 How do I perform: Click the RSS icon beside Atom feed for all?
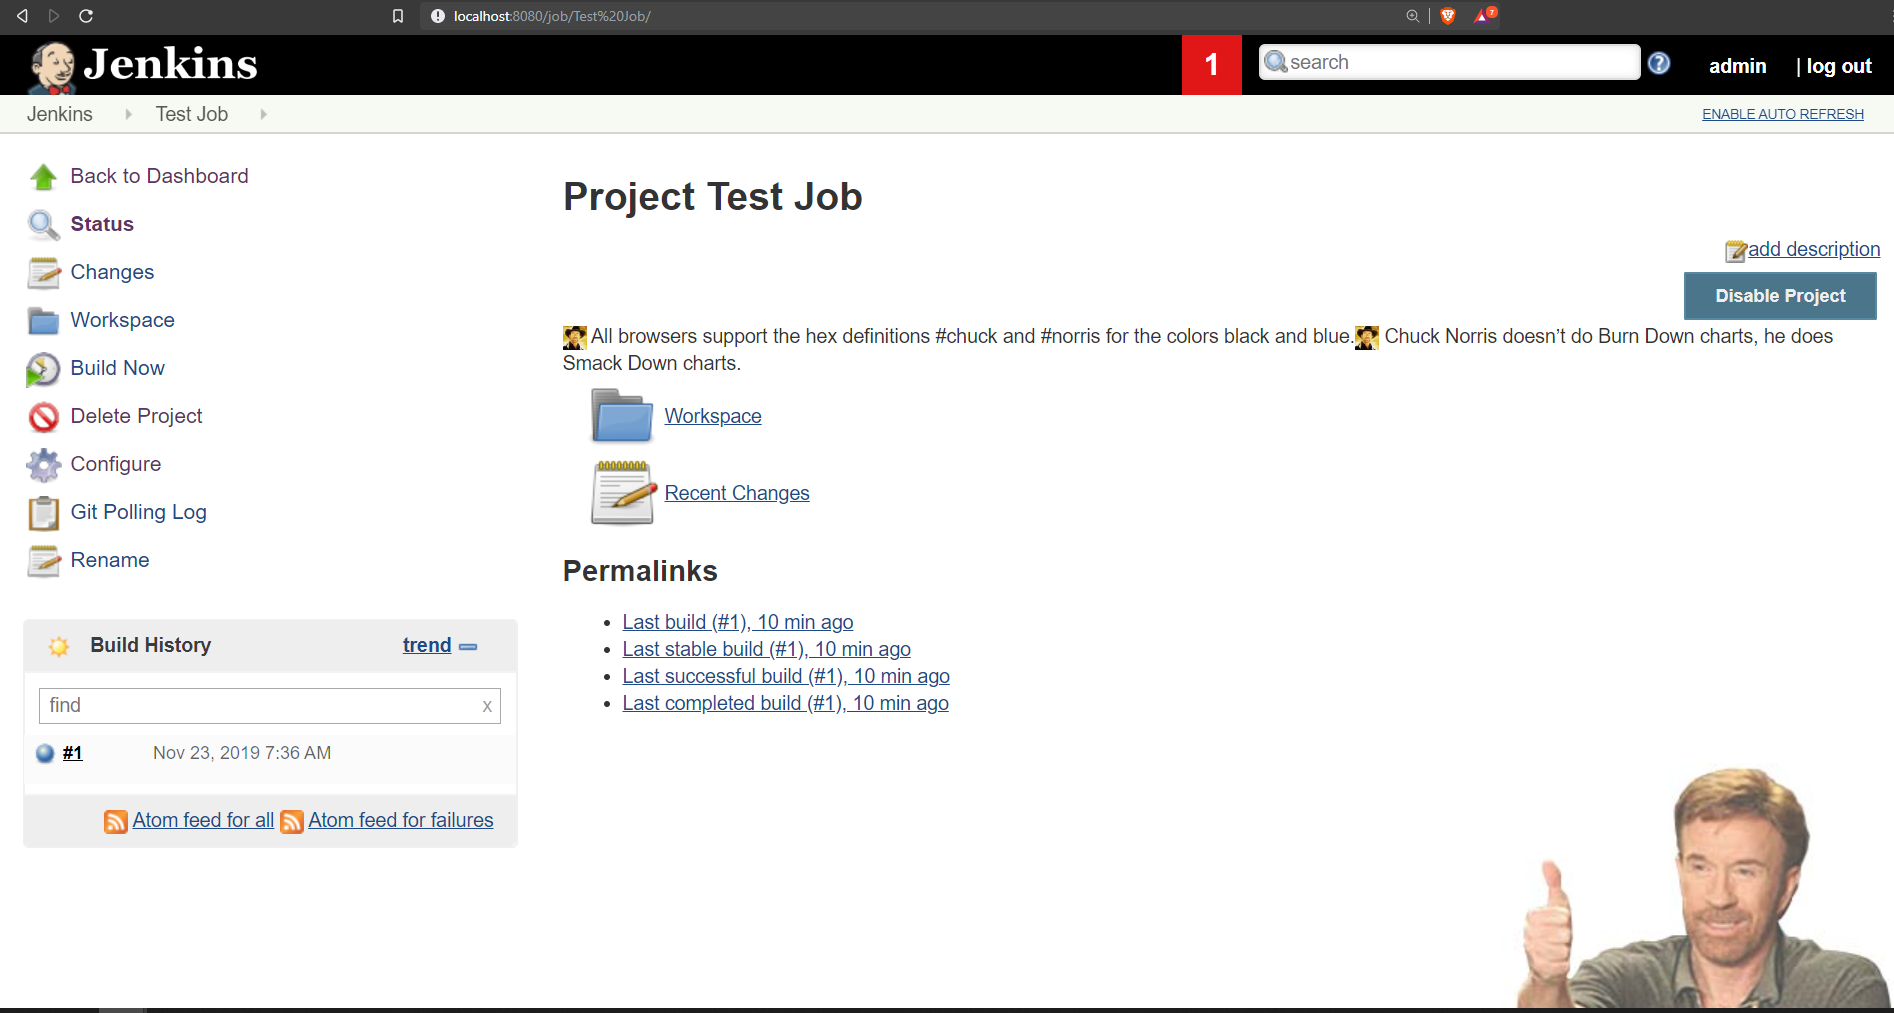[x=116, y=821]
